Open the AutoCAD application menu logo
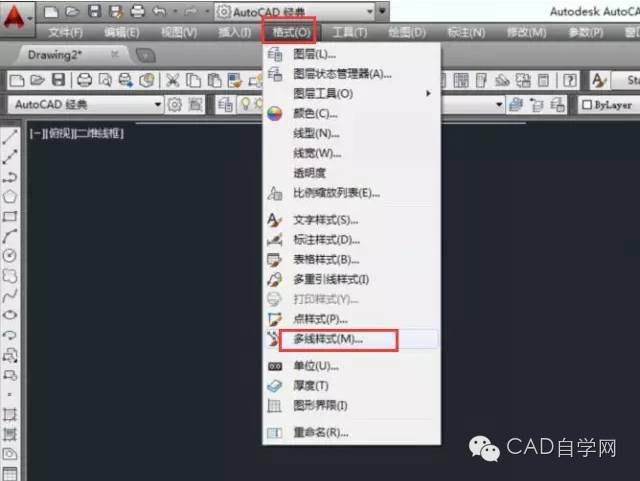Viewport: 640px width, 481px height. point(15,17)
